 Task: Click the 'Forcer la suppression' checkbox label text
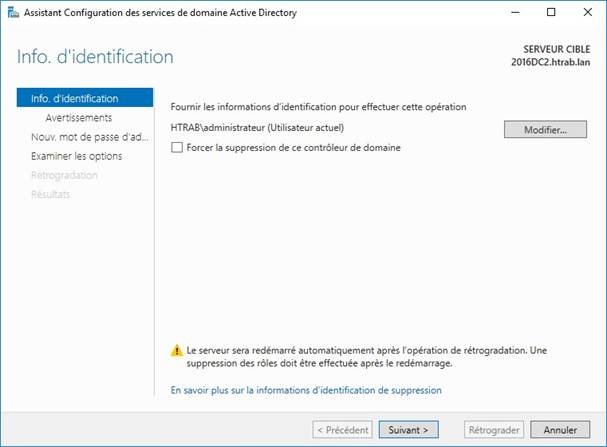[293, 147]
